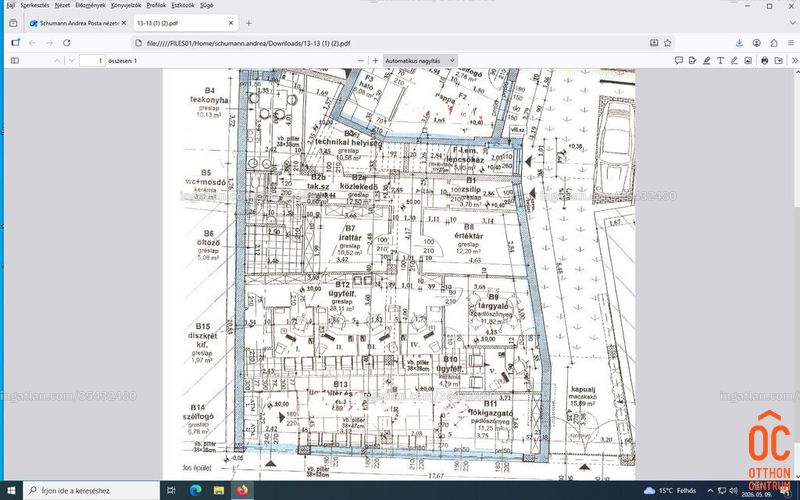Select the PDF add image tool
The image size is (800, 500).
click(747, 61)
